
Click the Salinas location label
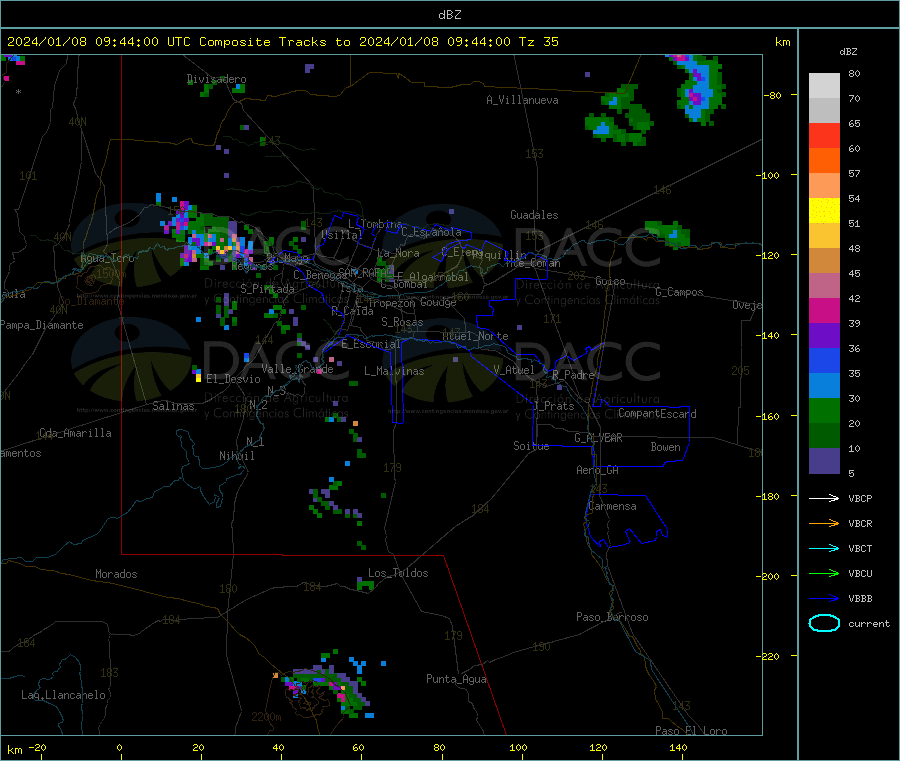[173, 406]
